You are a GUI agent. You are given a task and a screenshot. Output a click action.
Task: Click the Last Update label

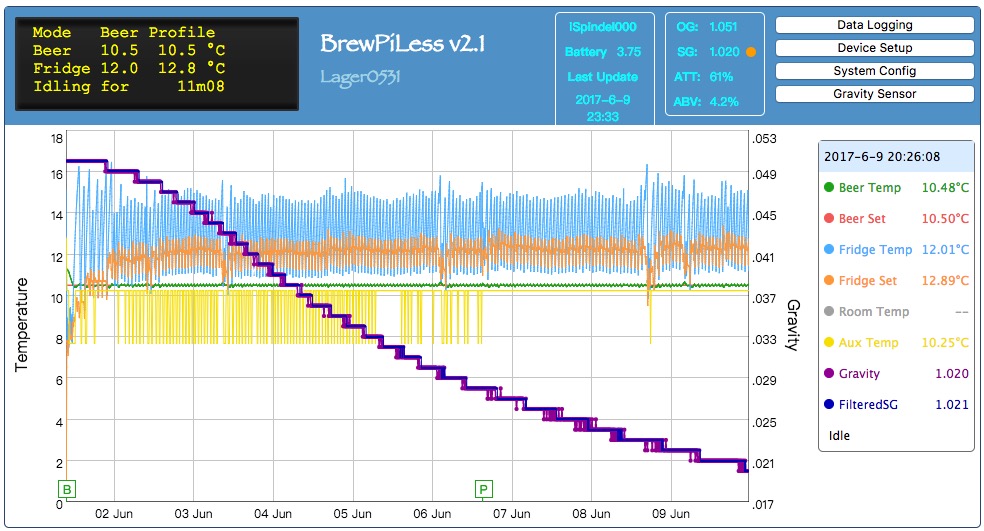[x=602, y=77]
